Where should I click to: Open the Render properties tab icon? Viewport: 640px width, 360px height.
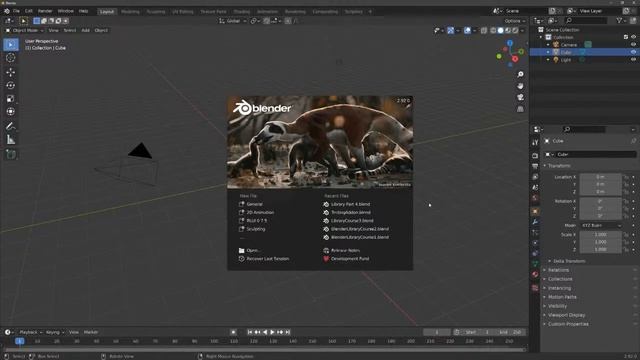coord(535,156)
